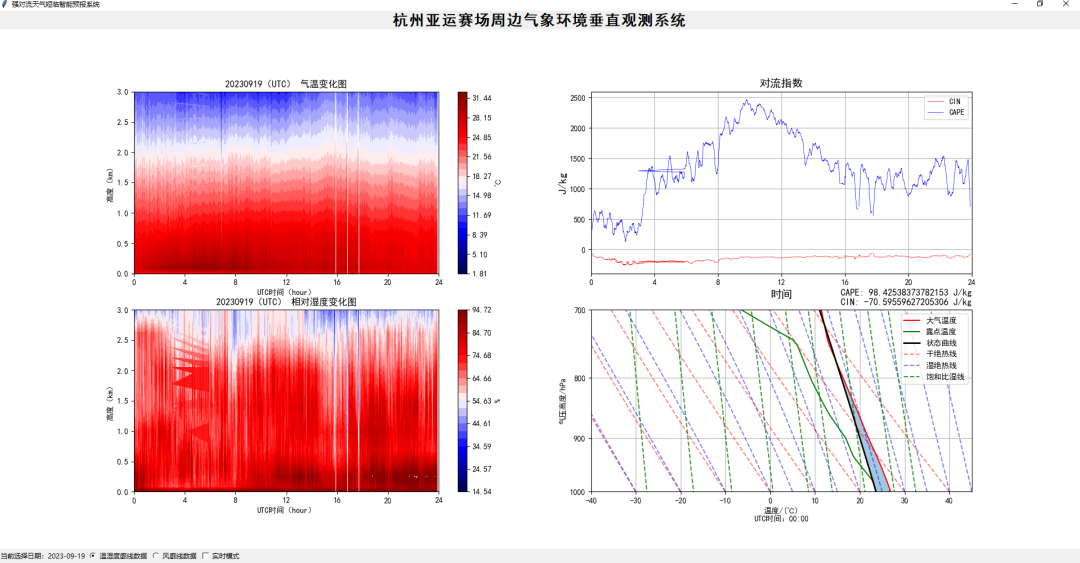This screenshot has width=1080, height=563.
Task: Restore down the application window
Action: (1040, 4)
